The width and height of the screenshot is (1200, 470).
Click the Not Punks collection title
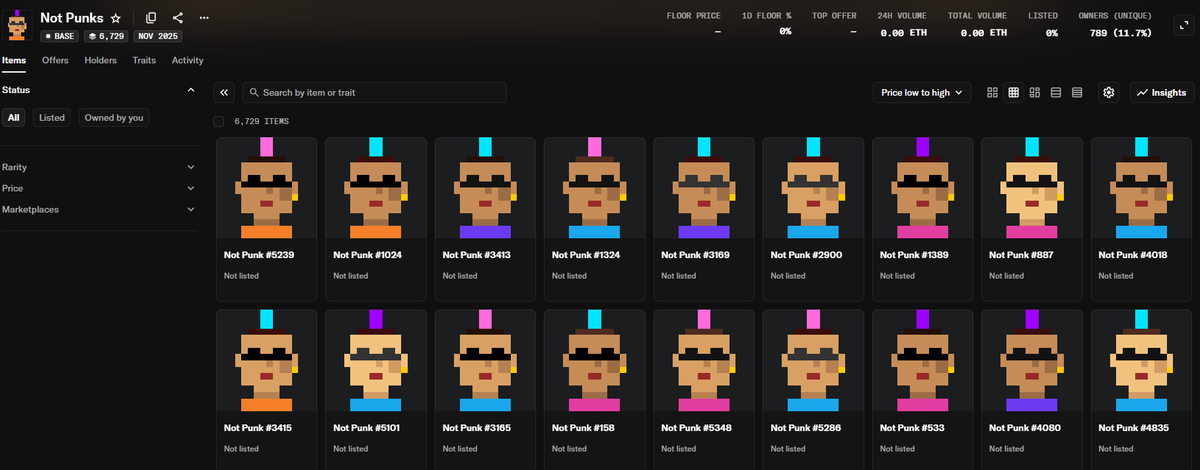click(x=72, y=18)
